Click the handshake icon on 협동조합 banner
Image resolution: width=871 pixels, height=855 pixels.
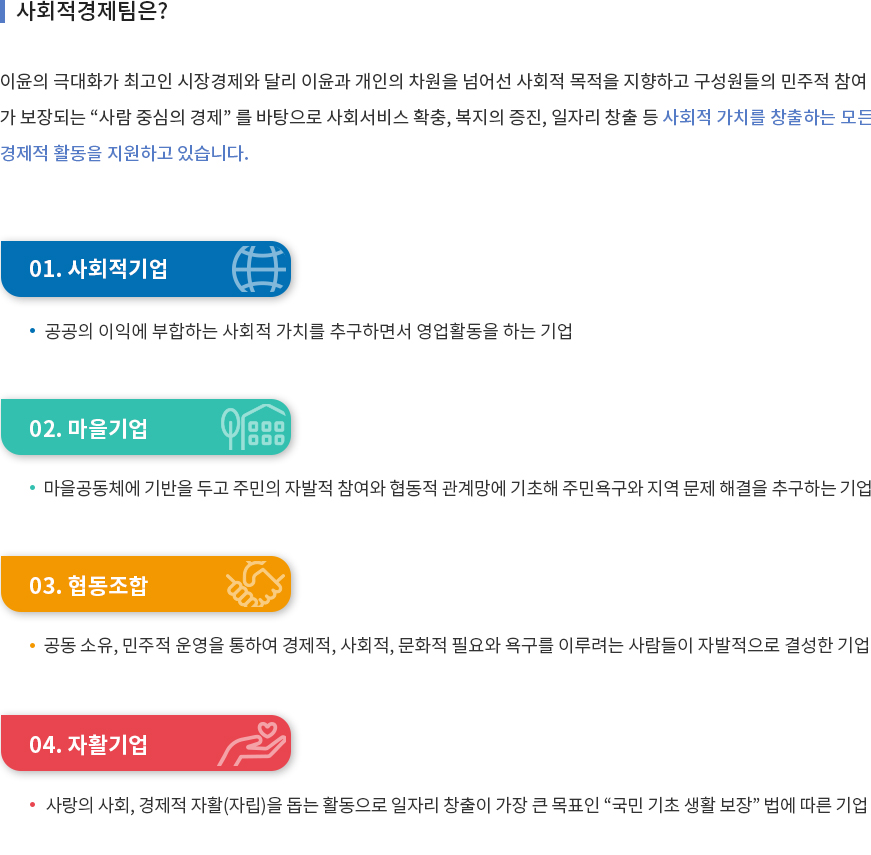coord(255,584)
